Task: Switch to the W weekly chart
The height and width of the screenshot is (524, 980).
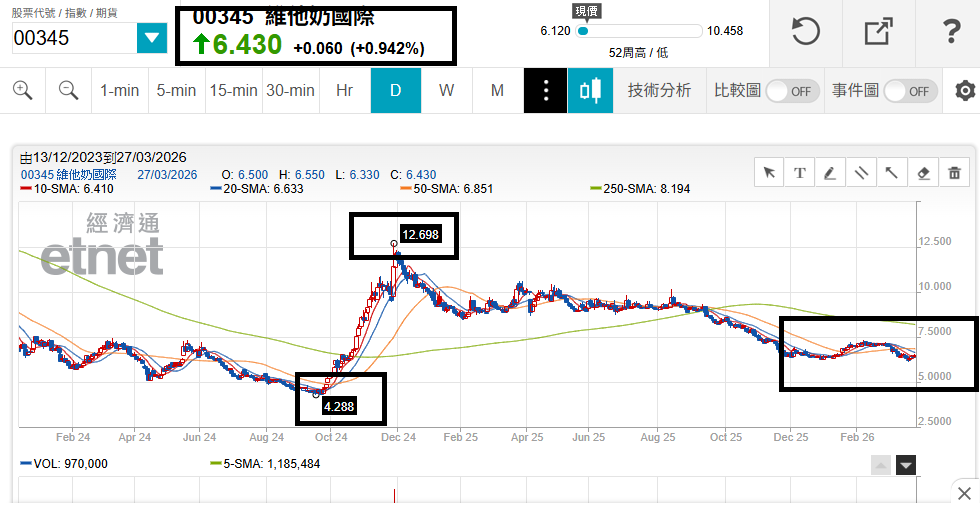Action: tap(446, 91)
